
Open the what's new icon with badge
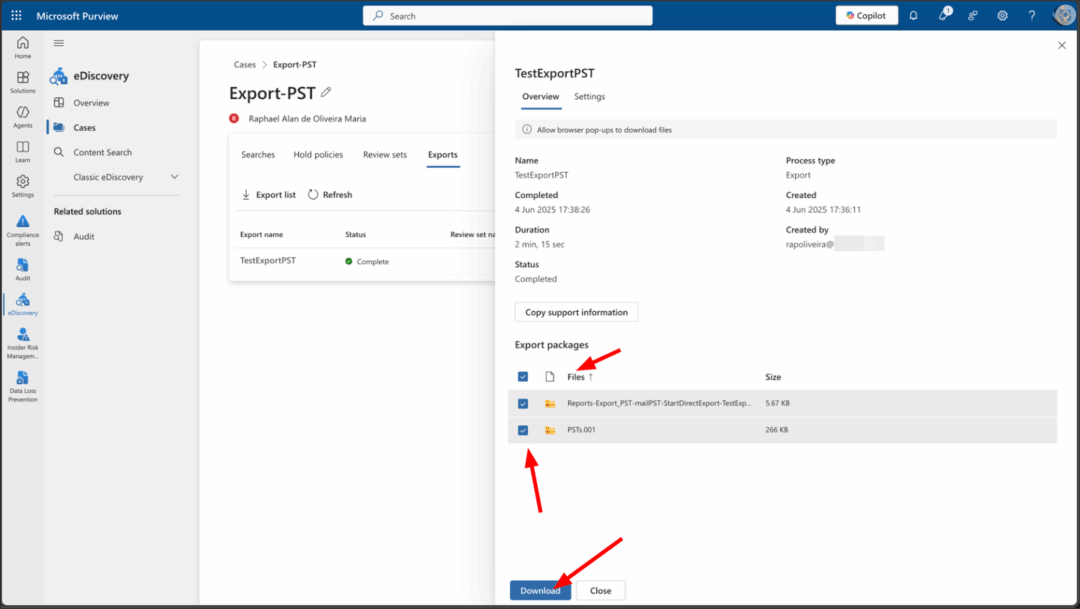point(944,14)
